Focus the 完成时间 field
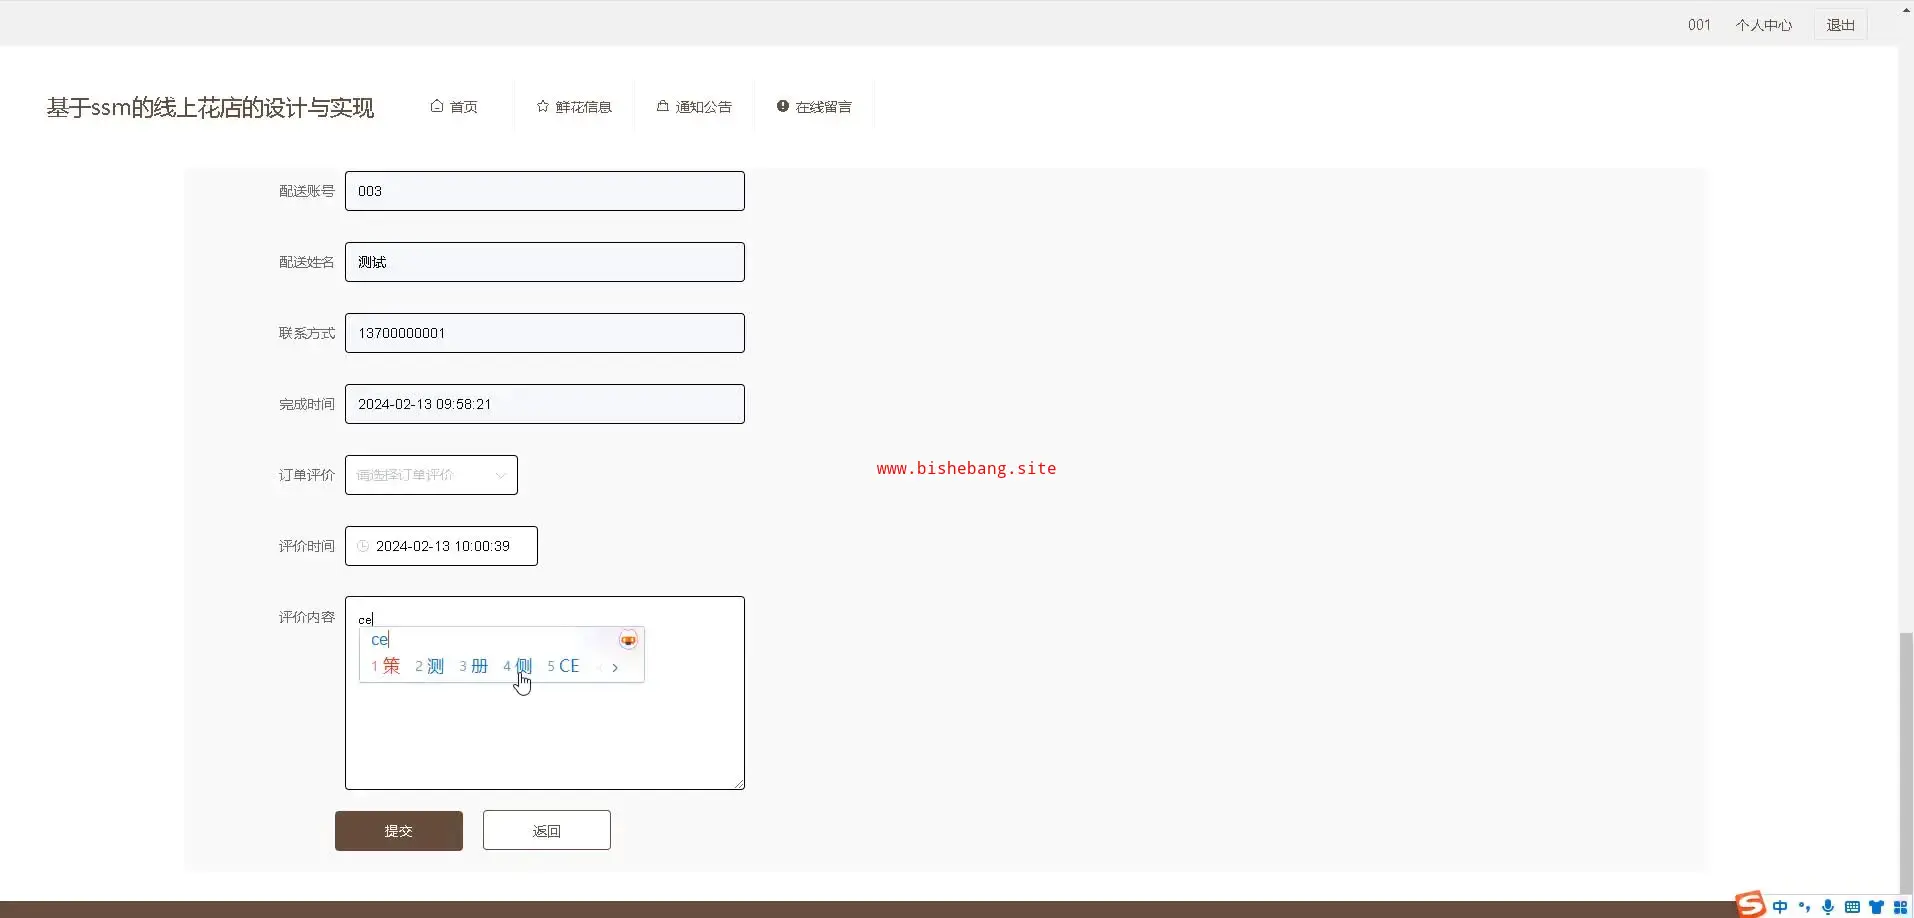Image resolution: width=1914 pixels, height=918 pixels. point(545,404)
